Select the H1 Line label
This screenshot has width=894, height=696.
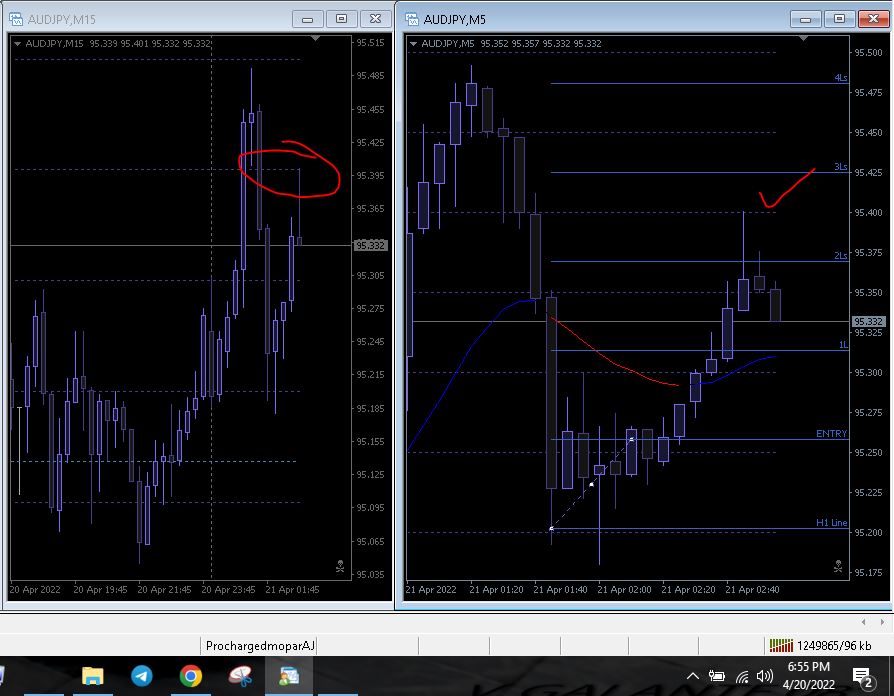[x=831, y=523]
